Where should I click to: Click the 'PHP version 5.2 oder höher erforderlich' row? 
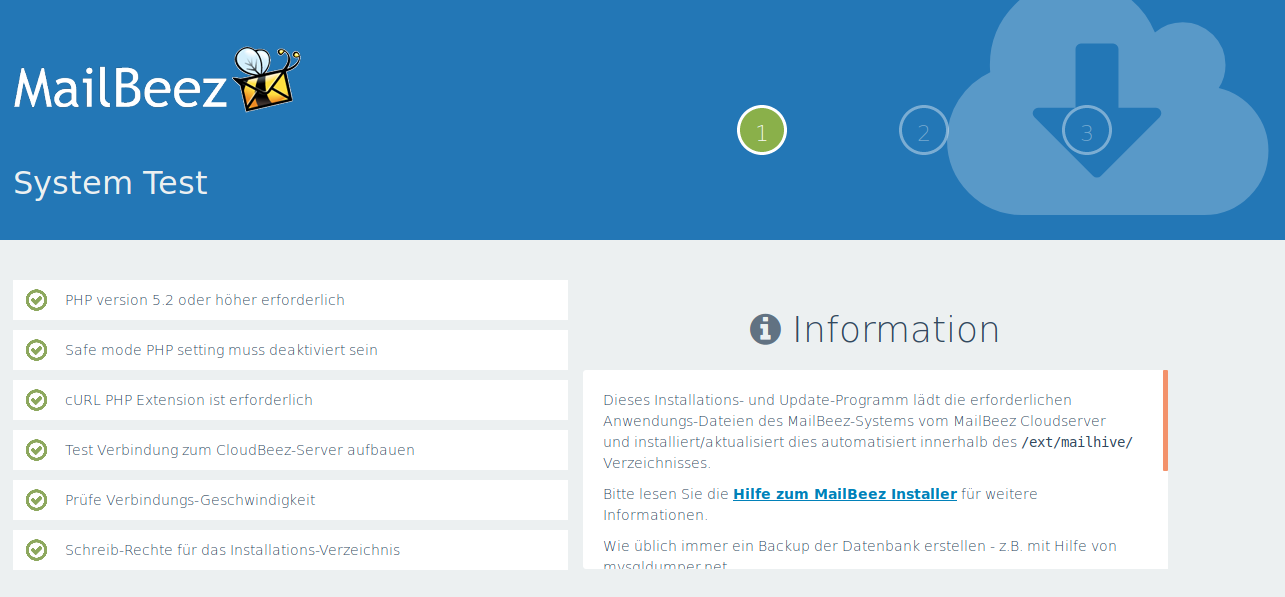click(290, 300)
